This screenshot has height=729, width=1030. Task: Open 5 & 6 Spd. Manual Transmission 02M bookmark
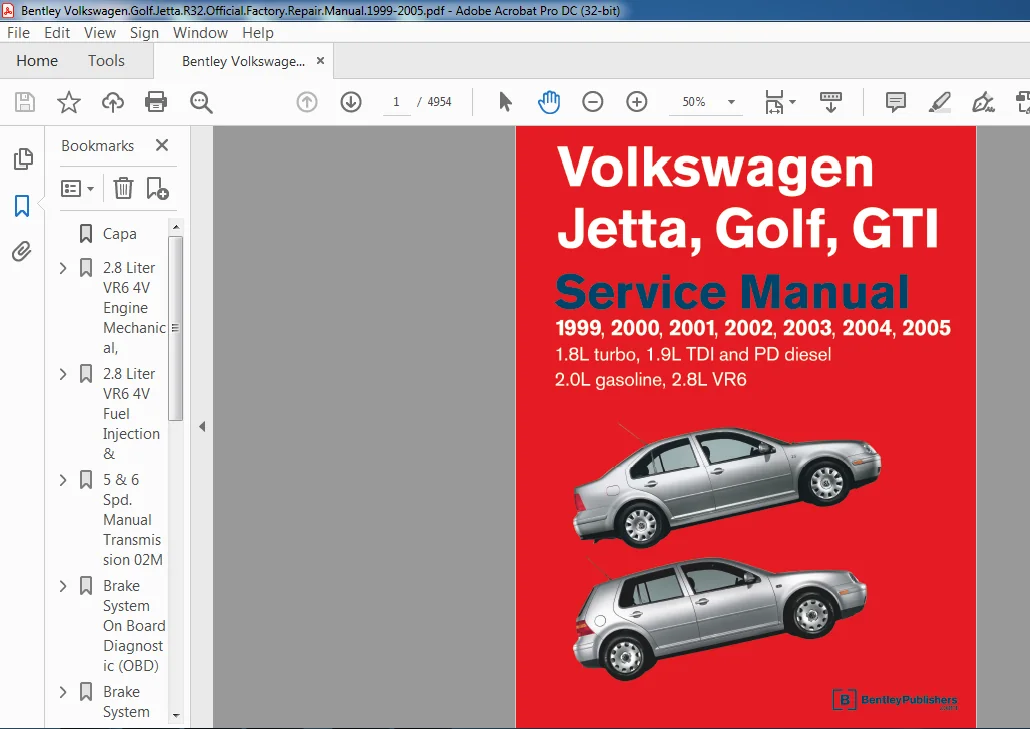(x=133, y=519)
